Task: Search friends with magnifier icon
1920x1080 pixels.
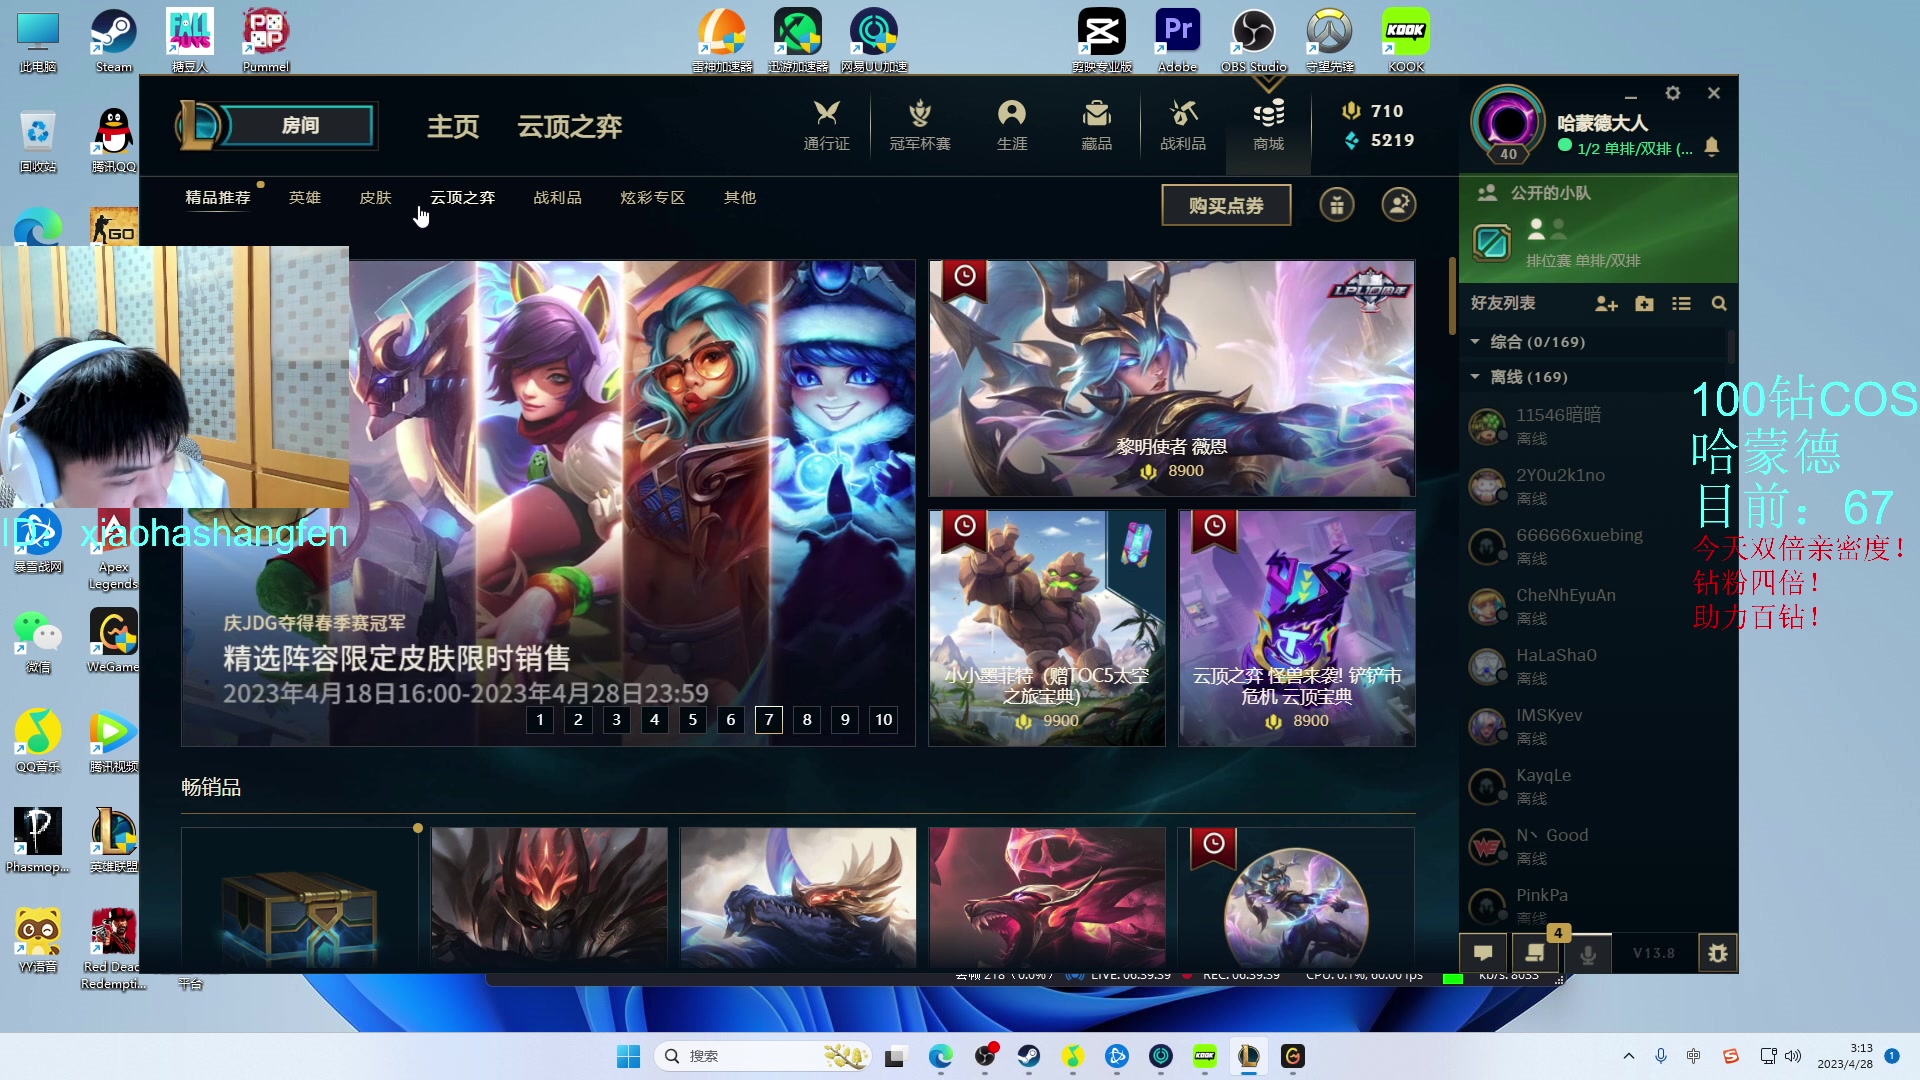Action: coord(1719,304)
